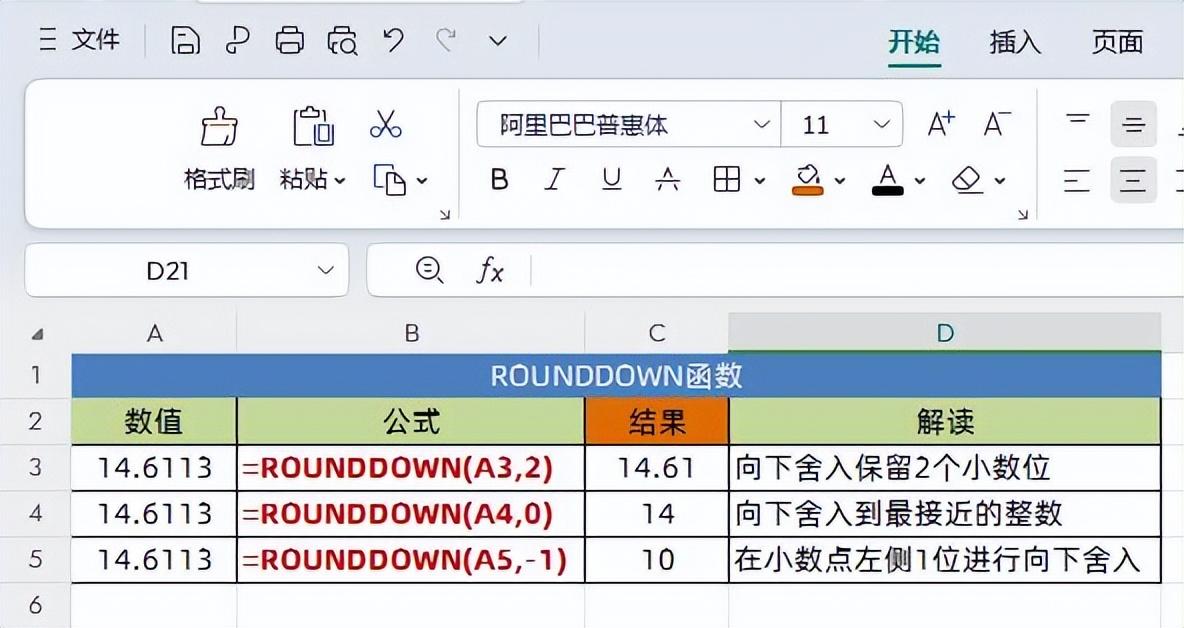Click the Clear eraser icon
This screenshot has height=628, width=1184.
click(967, 180)
